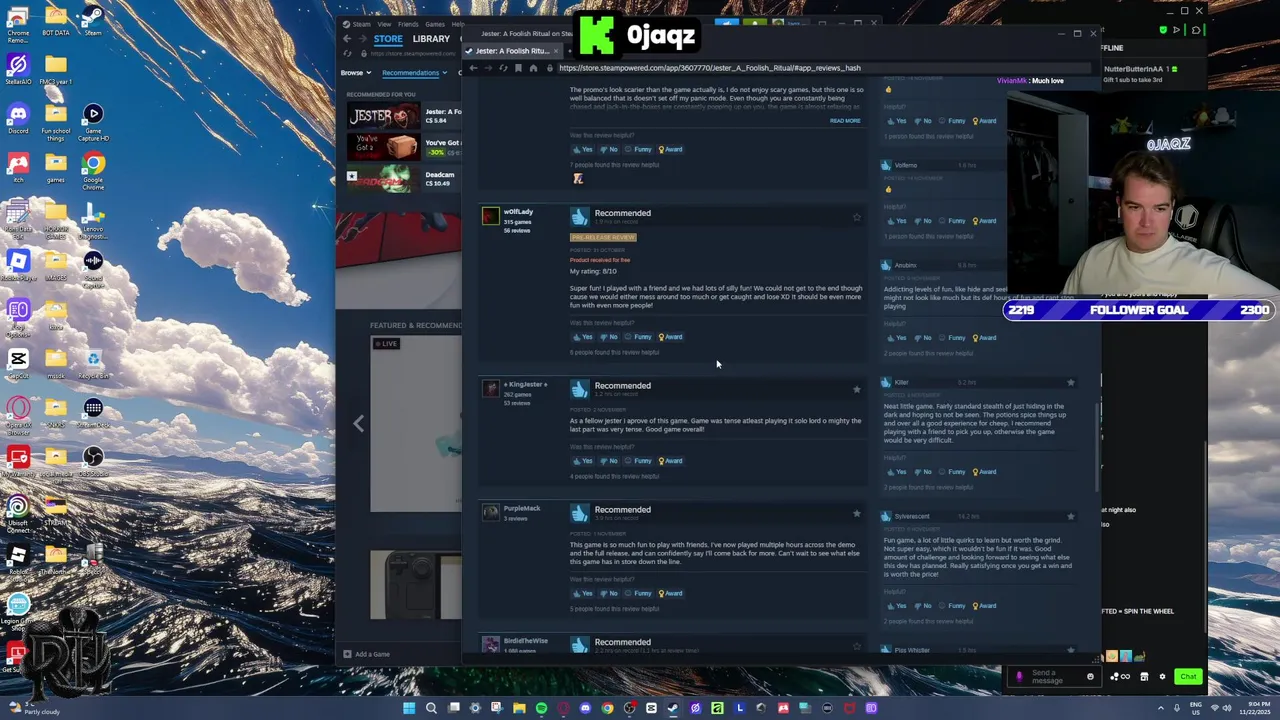Open the Friends menu in Steam

[408, 24]
